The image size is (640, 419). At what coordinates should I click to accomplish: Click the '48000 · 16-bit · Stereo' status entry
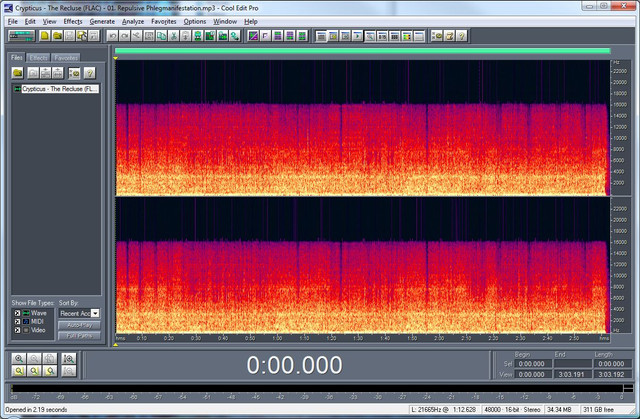(x=512, y=410)
